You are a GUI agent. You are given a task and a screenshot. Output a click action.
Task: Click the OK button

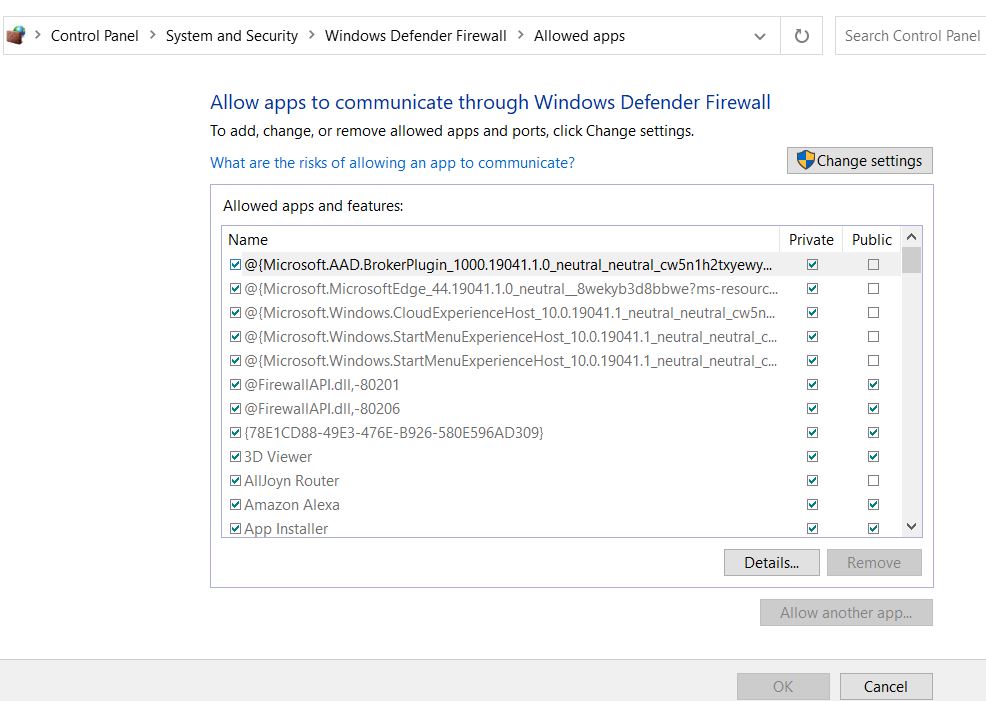pyautogui.click(x=783, y=686)
